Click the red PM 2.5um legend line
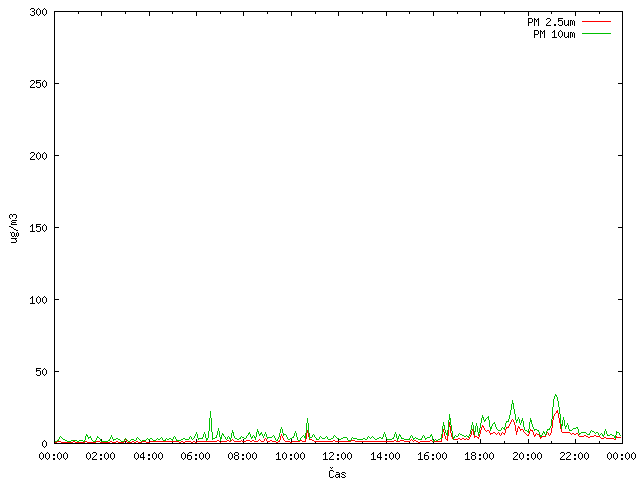This screenshot has width=640, height=480. pyautogui.click(x=596, y=22)
